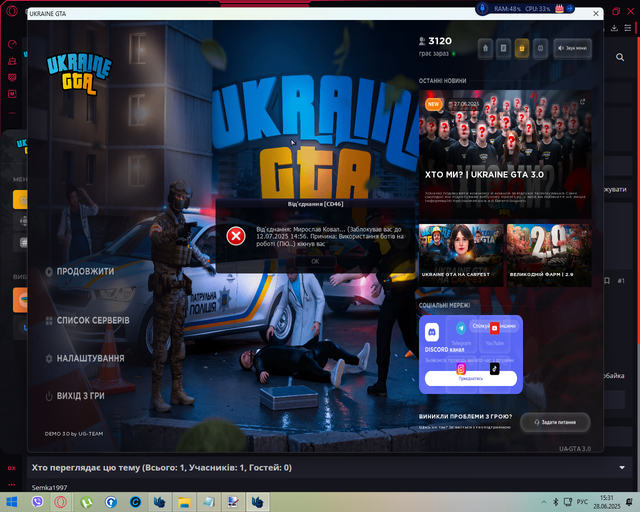Open 'ВЕЛИКОДНІЙ ФАРМ | 2.9' news thumbnail
Screen dimensions: 640x512
549,255
